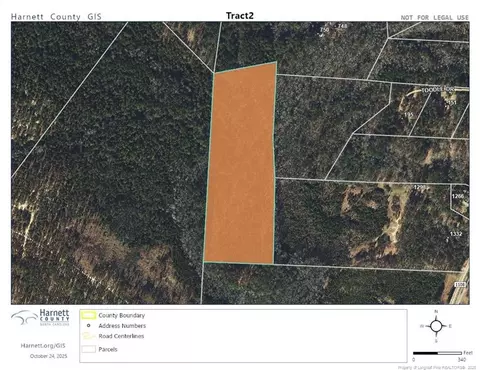Click the orange highlighted Tract2 parcel
The image size is (480, 370).
click(x=241, y=163)
